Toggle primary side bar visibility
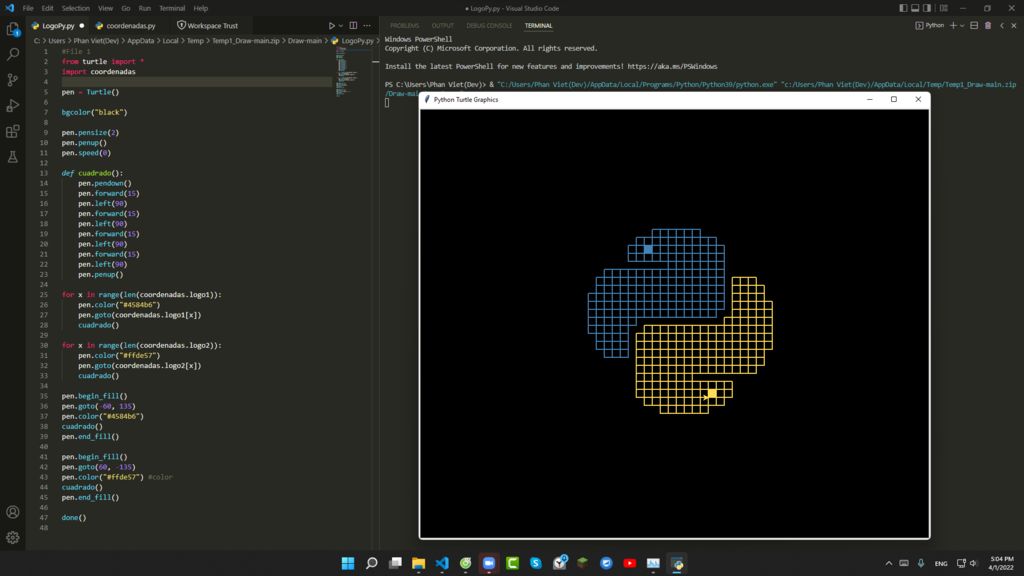1024x576 pixels. 903,8
